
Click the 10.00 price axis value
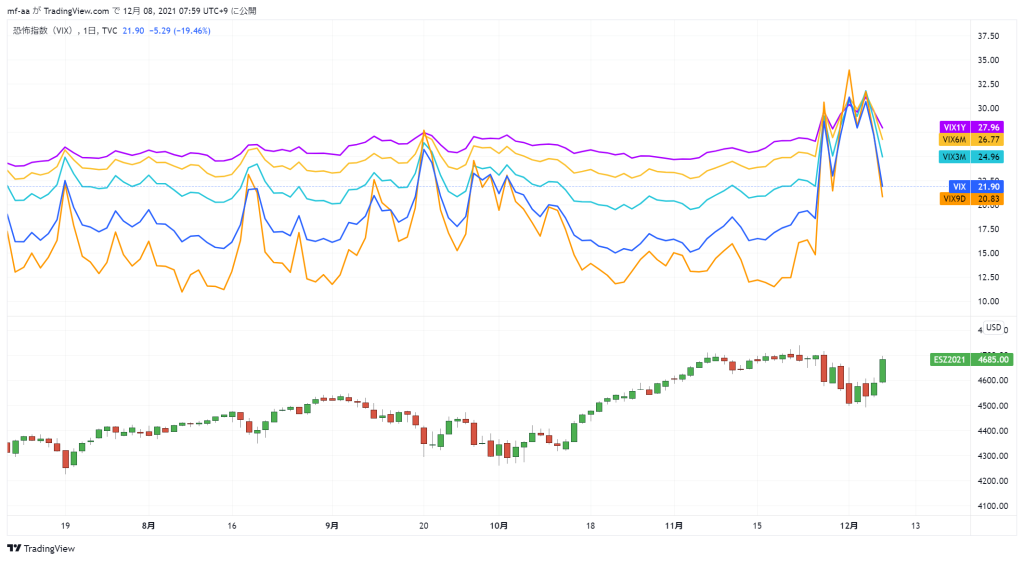click(x=988, y=302)
